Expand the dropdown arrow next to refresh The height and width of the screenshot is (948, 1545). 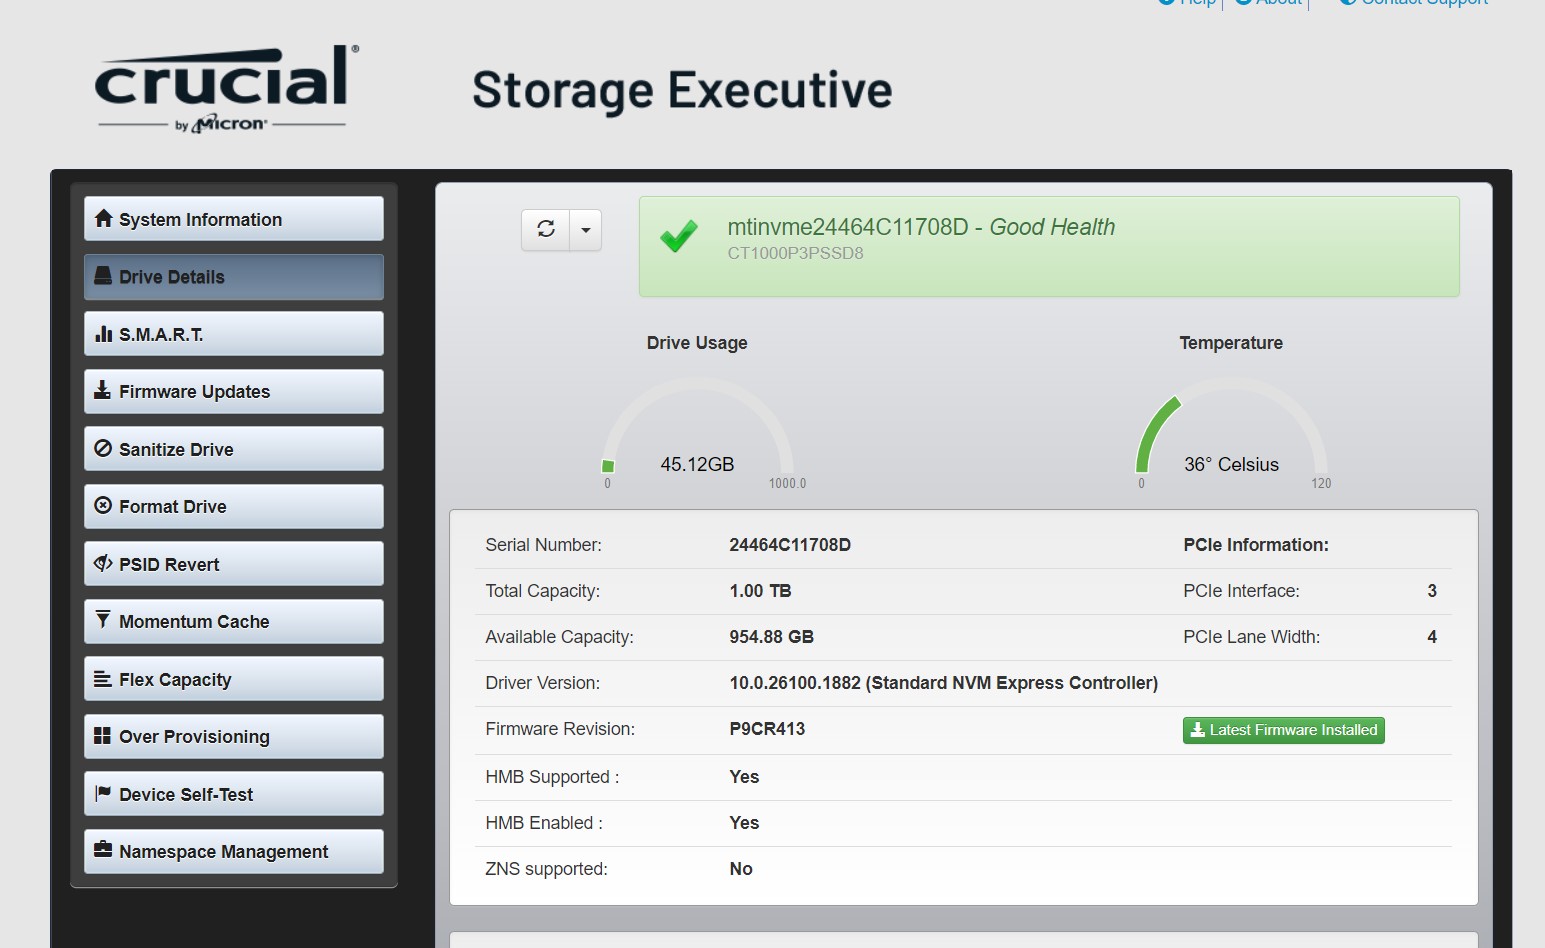[586, 230]
